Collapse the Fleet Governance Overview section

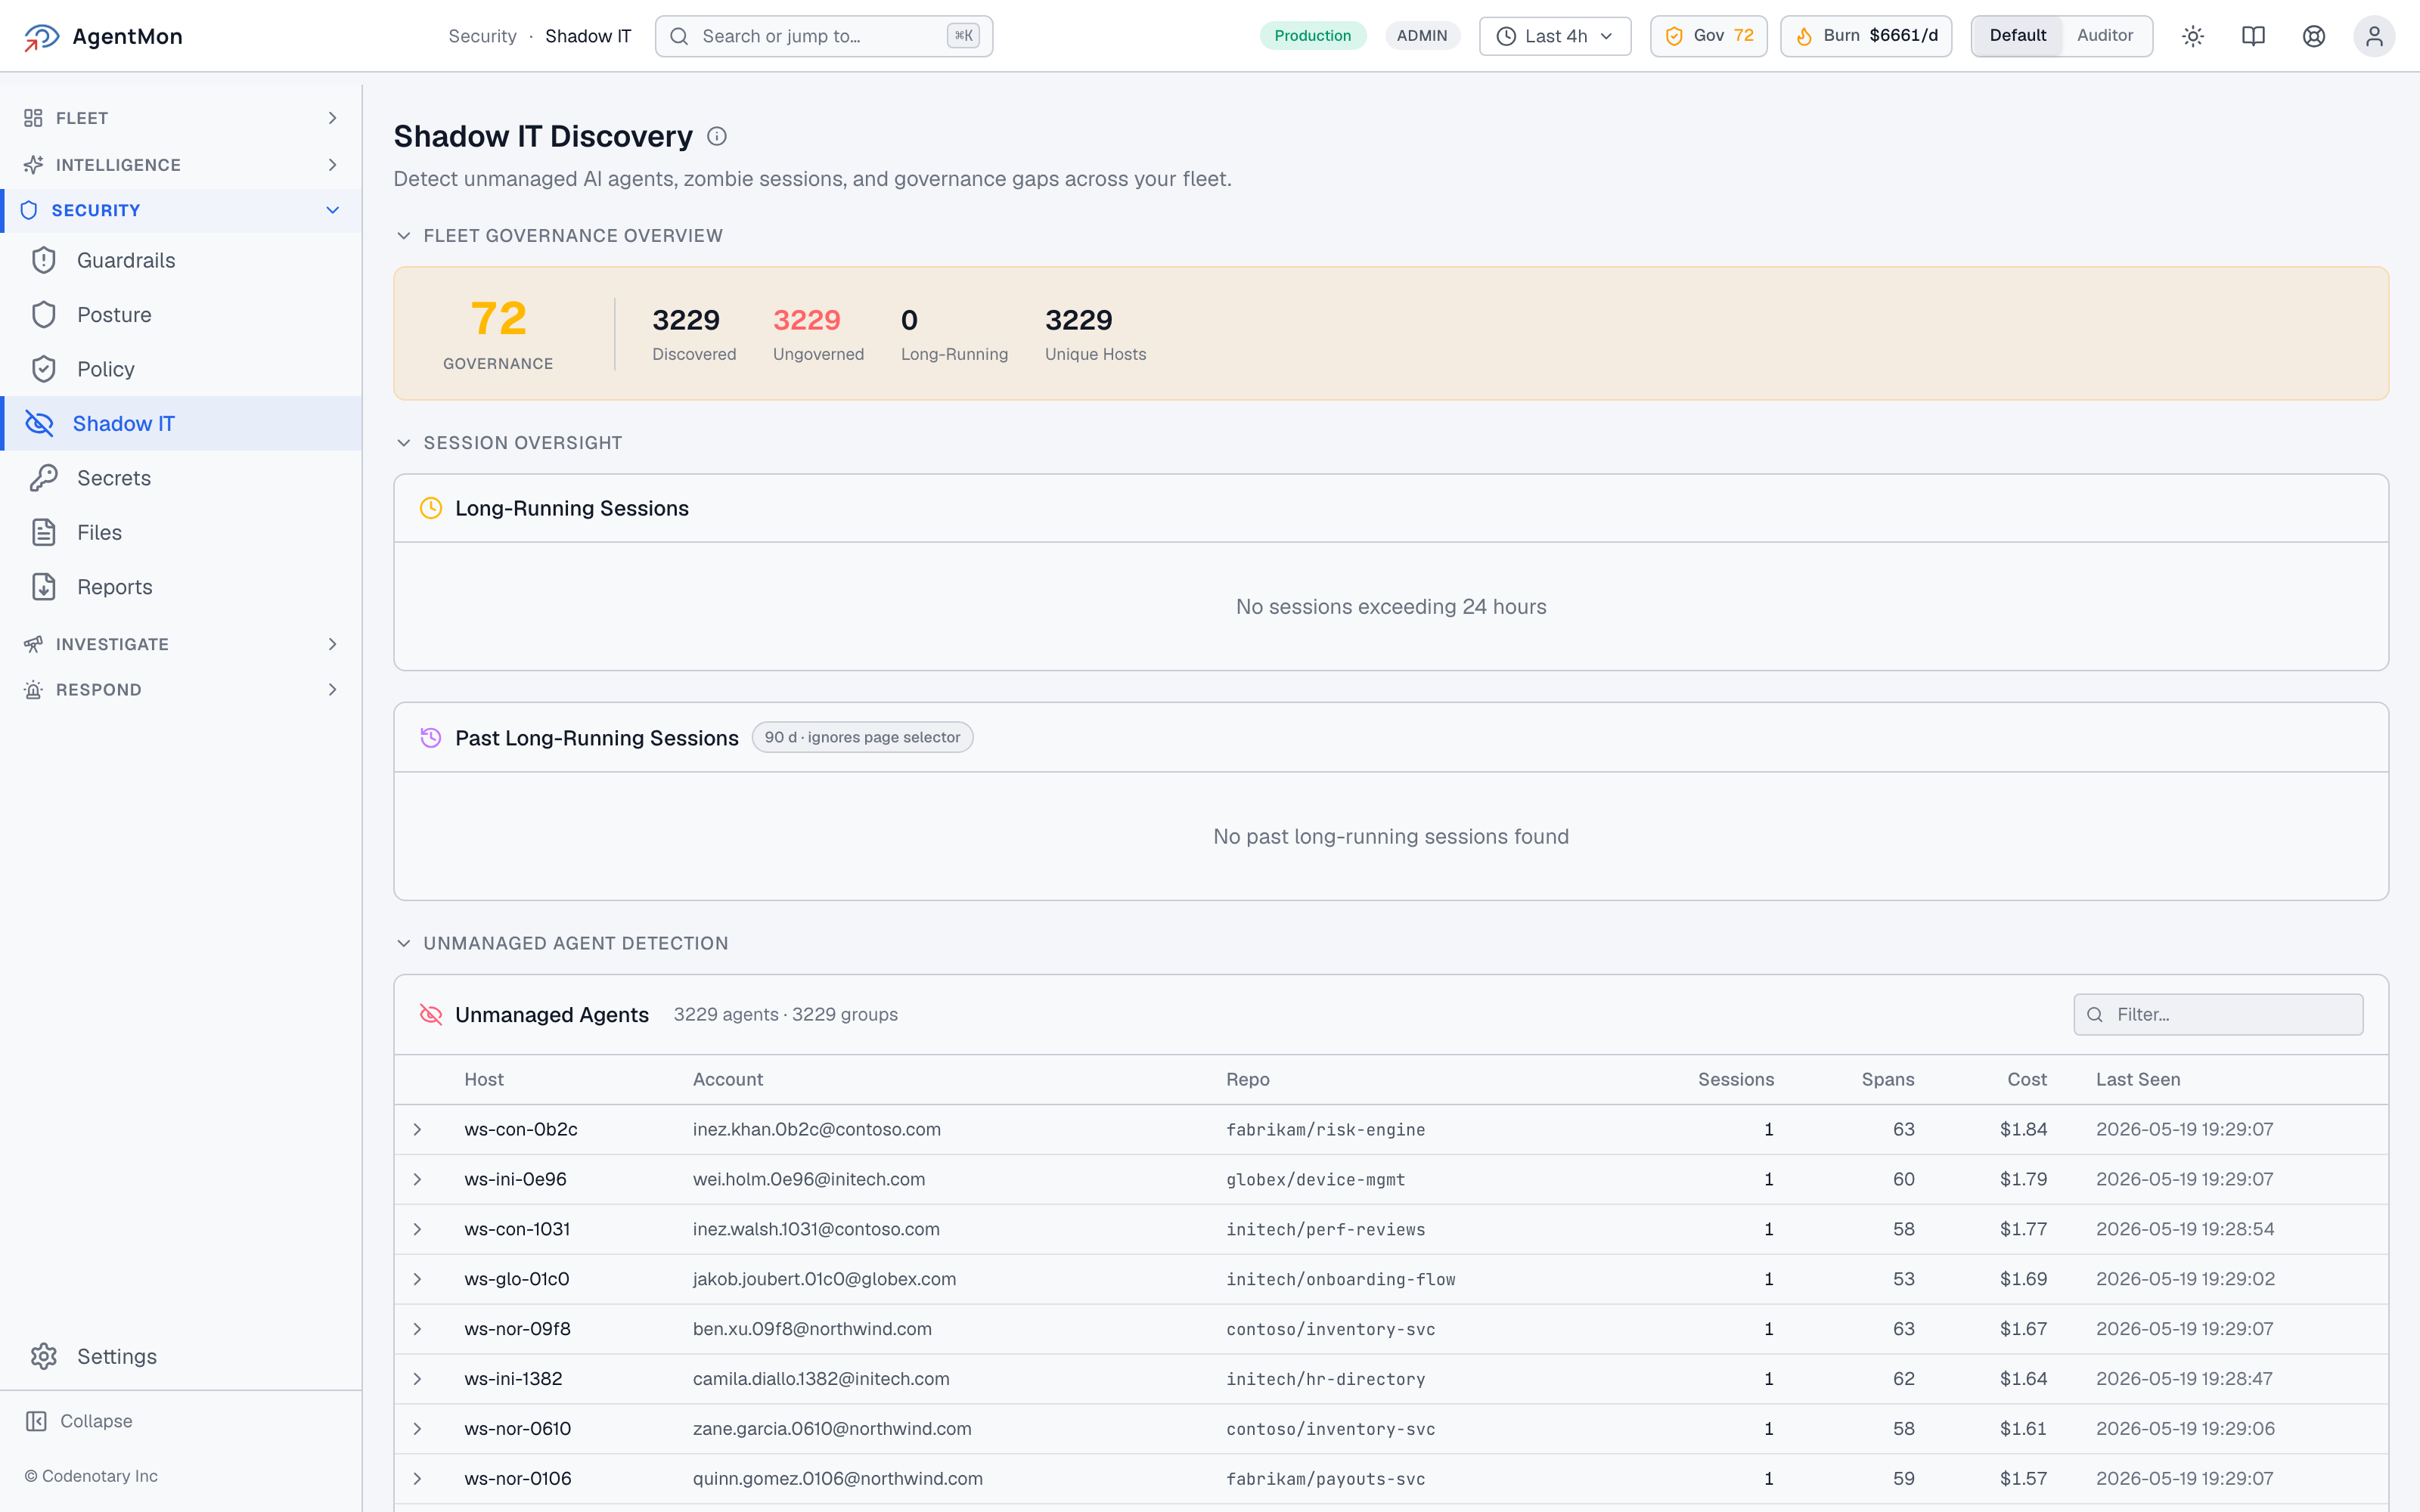click(404, 236)
